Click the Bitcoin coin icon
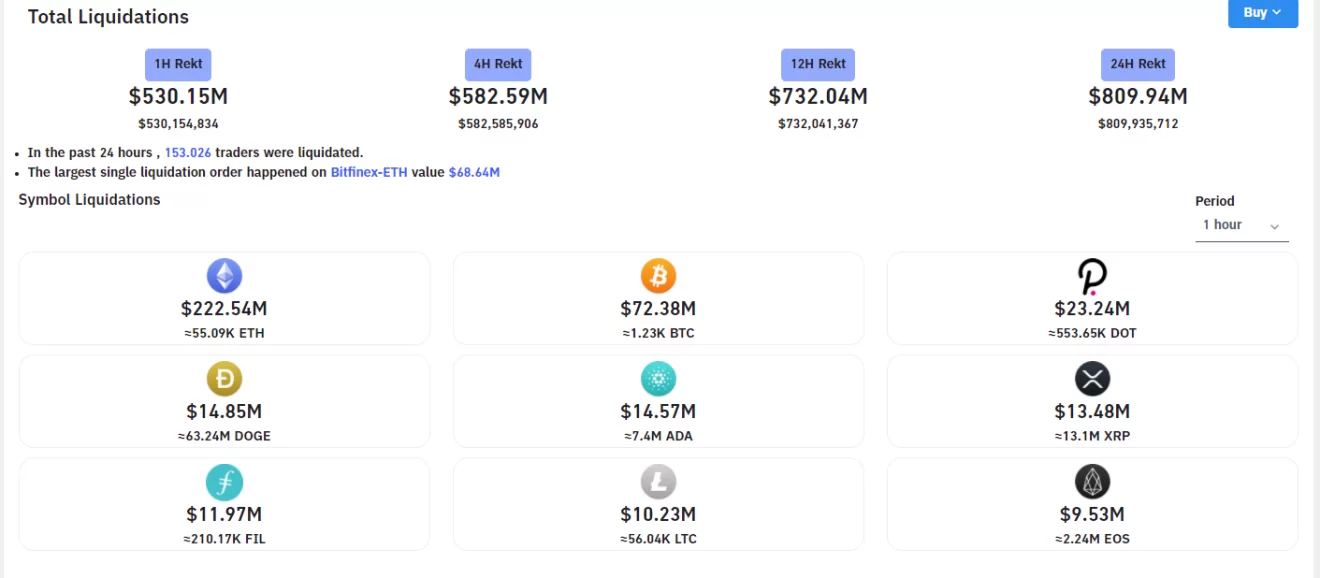This screenshot has width=1320, height=578. pyautogui.click(x=658, y=275)
